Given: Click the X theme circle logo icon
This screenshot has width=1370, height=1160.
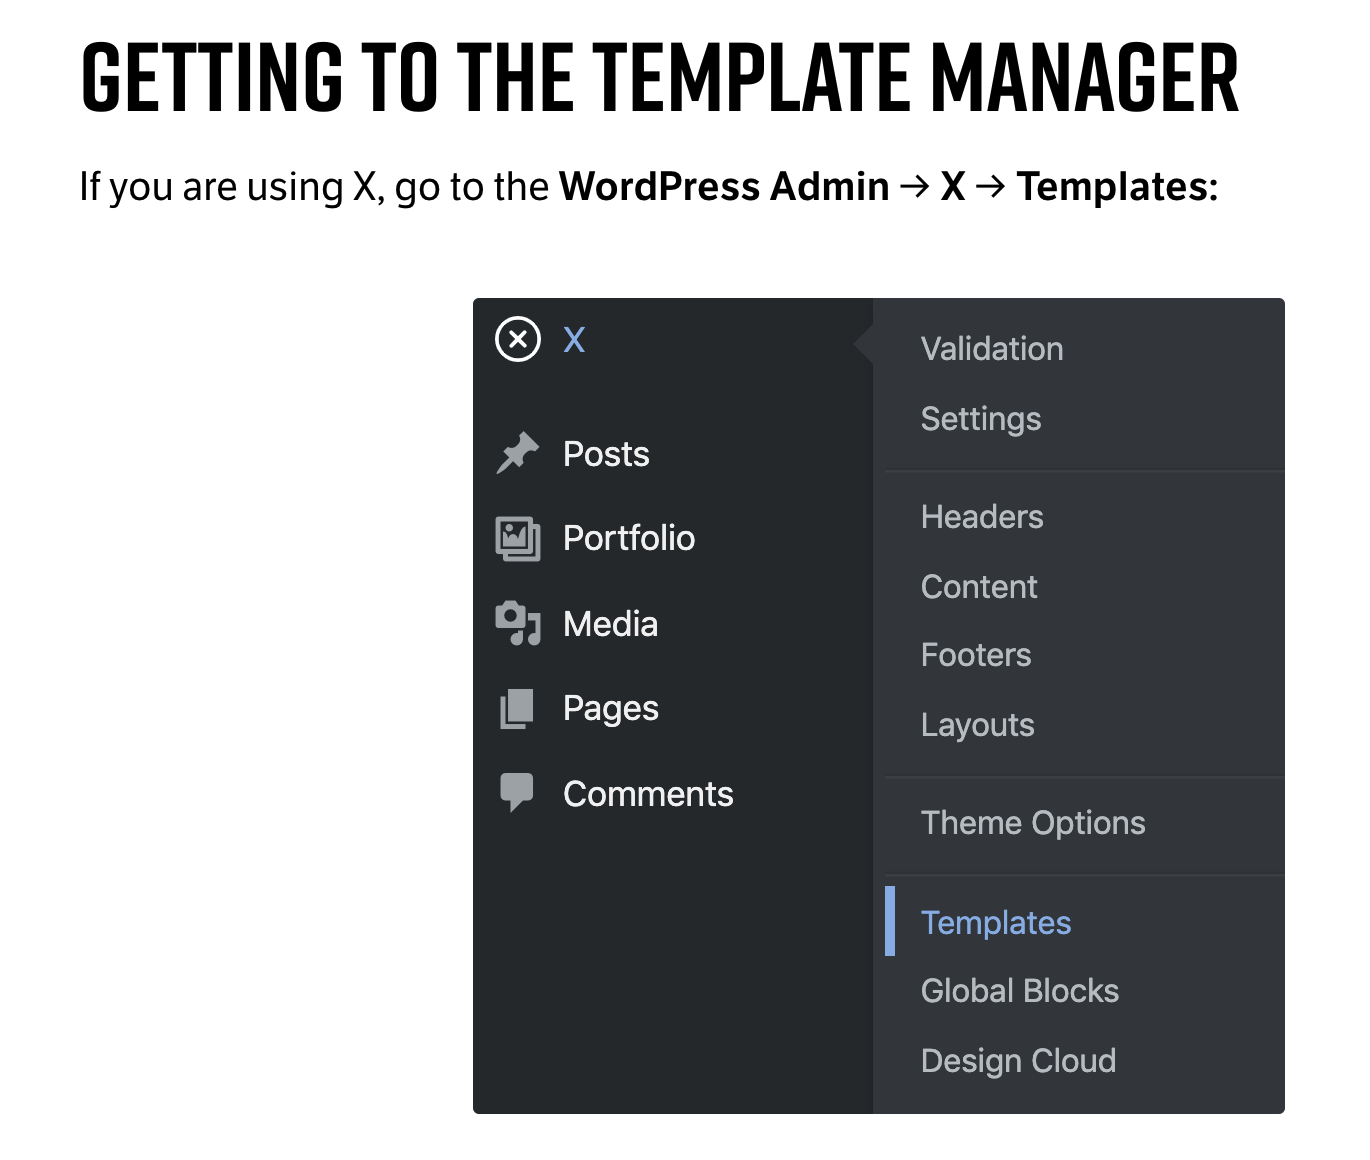Looking at the screenshot, I should [518, 339].
